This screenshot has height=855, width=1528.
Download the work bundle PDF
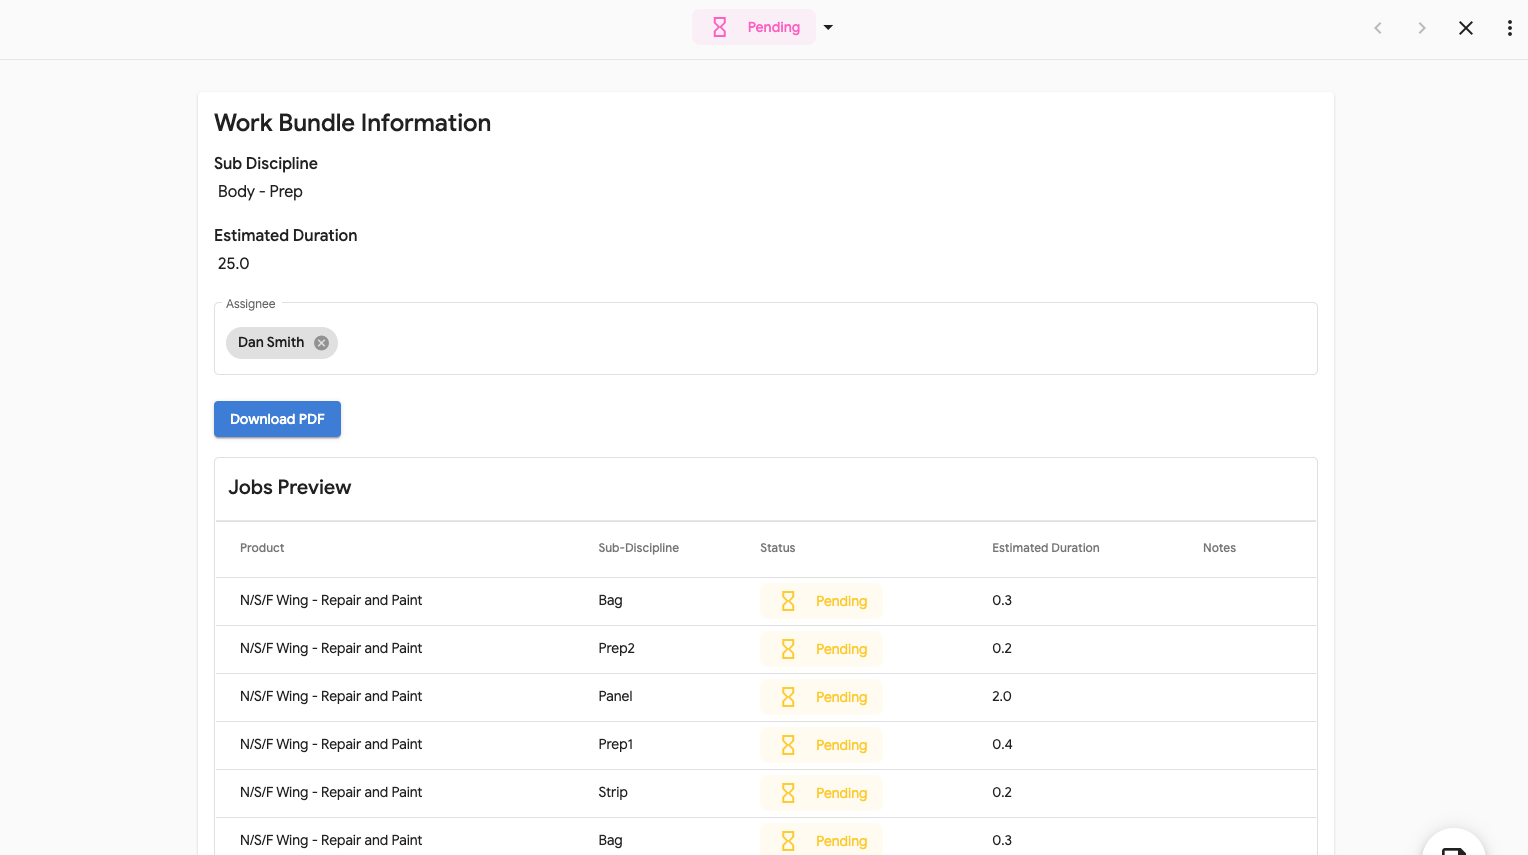tap(277, 419)
